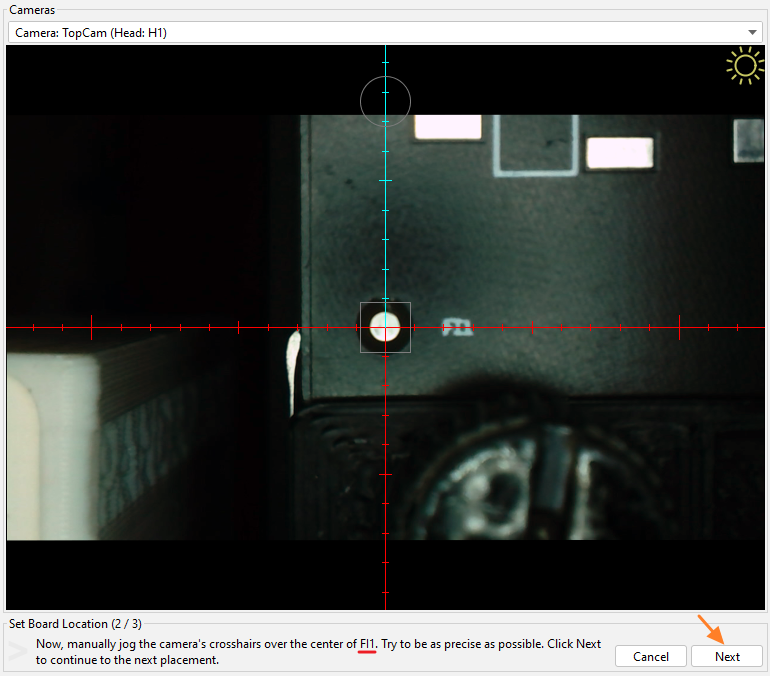Click the circle reticle at top of crosshair

(x=385, y=101)
